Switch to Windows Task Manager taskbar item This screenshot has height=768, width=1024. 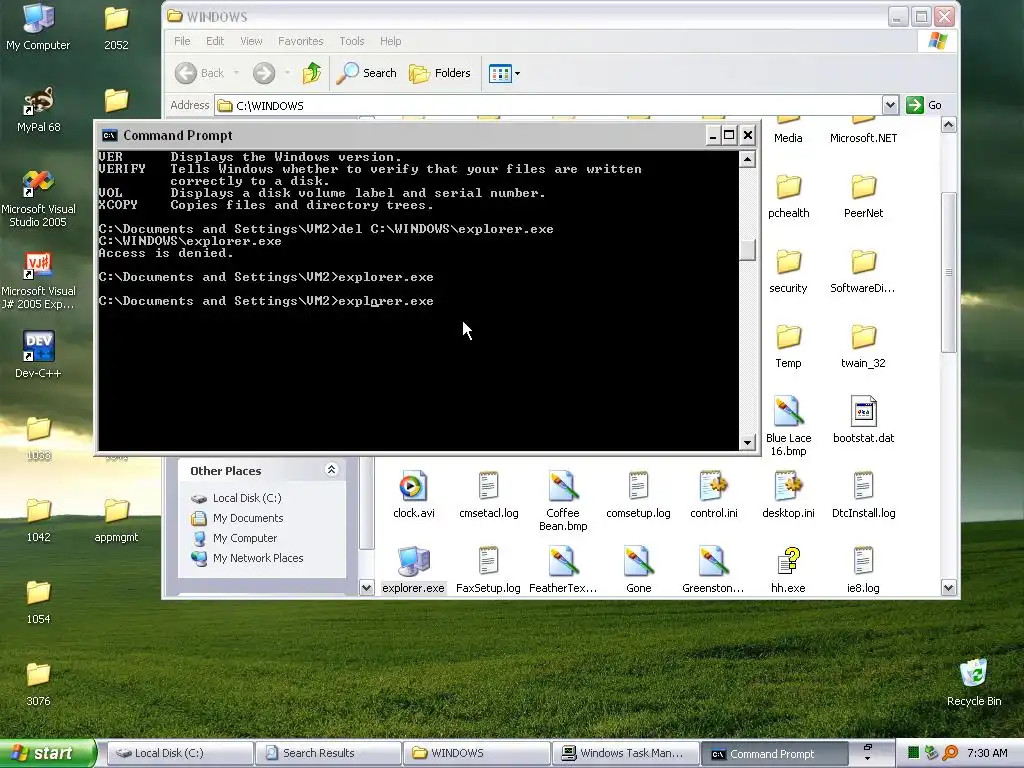624,753
